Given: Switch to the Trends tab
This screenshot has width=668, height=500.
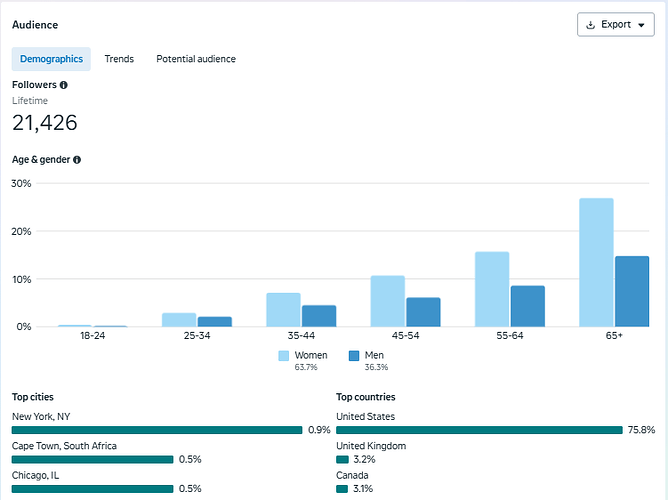Looking at the screenshot, I should pos(119,59).
